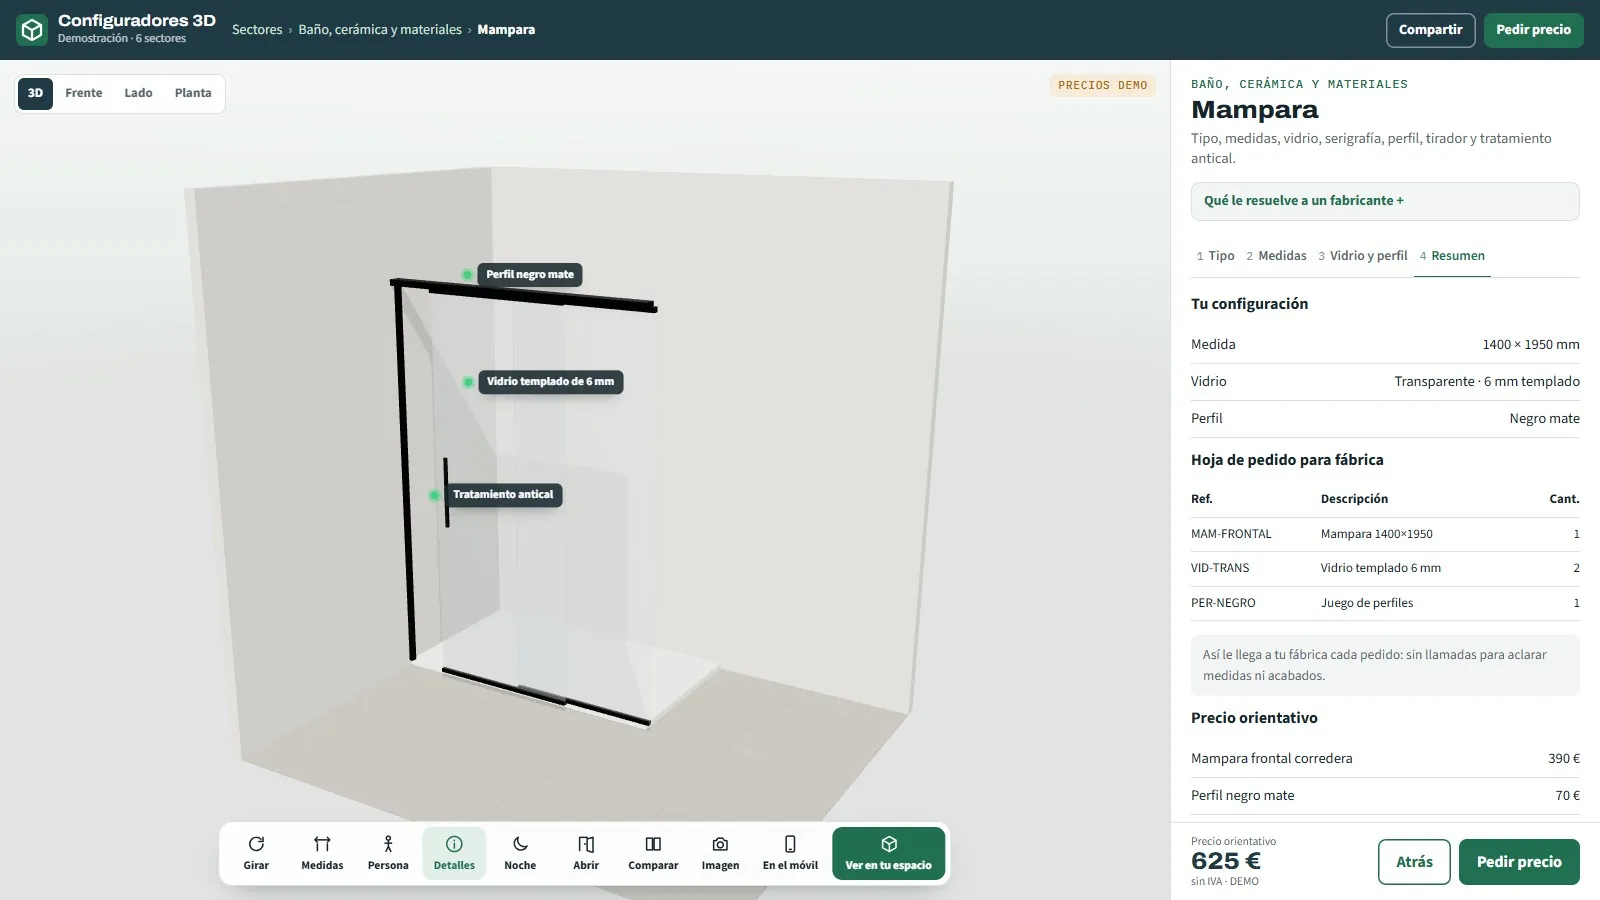Open the Comparar compare tool
The height and width of the screenshot is (900, 1600).
tap(653, 853)
